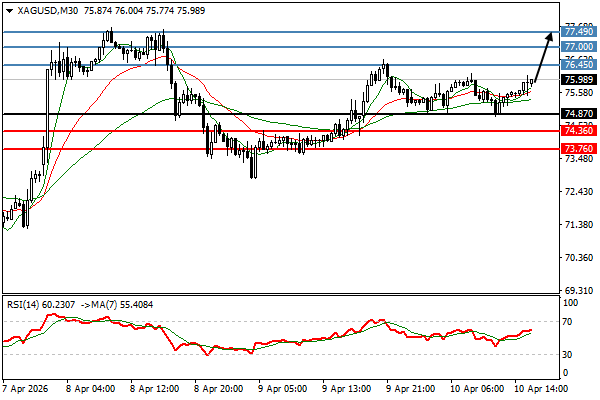Click the 77.000 blue price label
The image size is (600, 400).
pos(578,47)
